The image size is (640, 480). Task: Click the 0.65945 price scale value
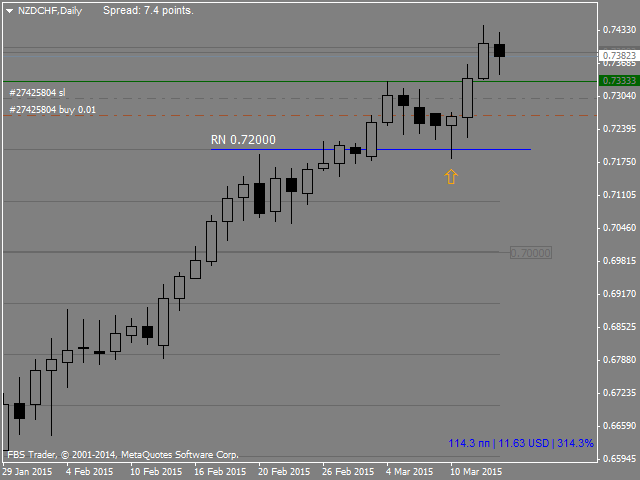point(620,458)
